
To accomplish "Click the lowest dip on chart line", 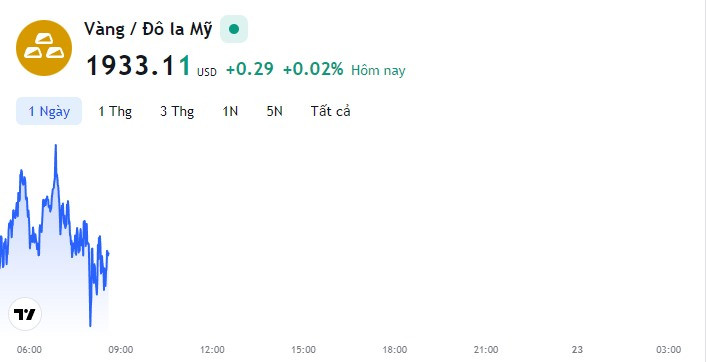I will (x=90, y=325).
